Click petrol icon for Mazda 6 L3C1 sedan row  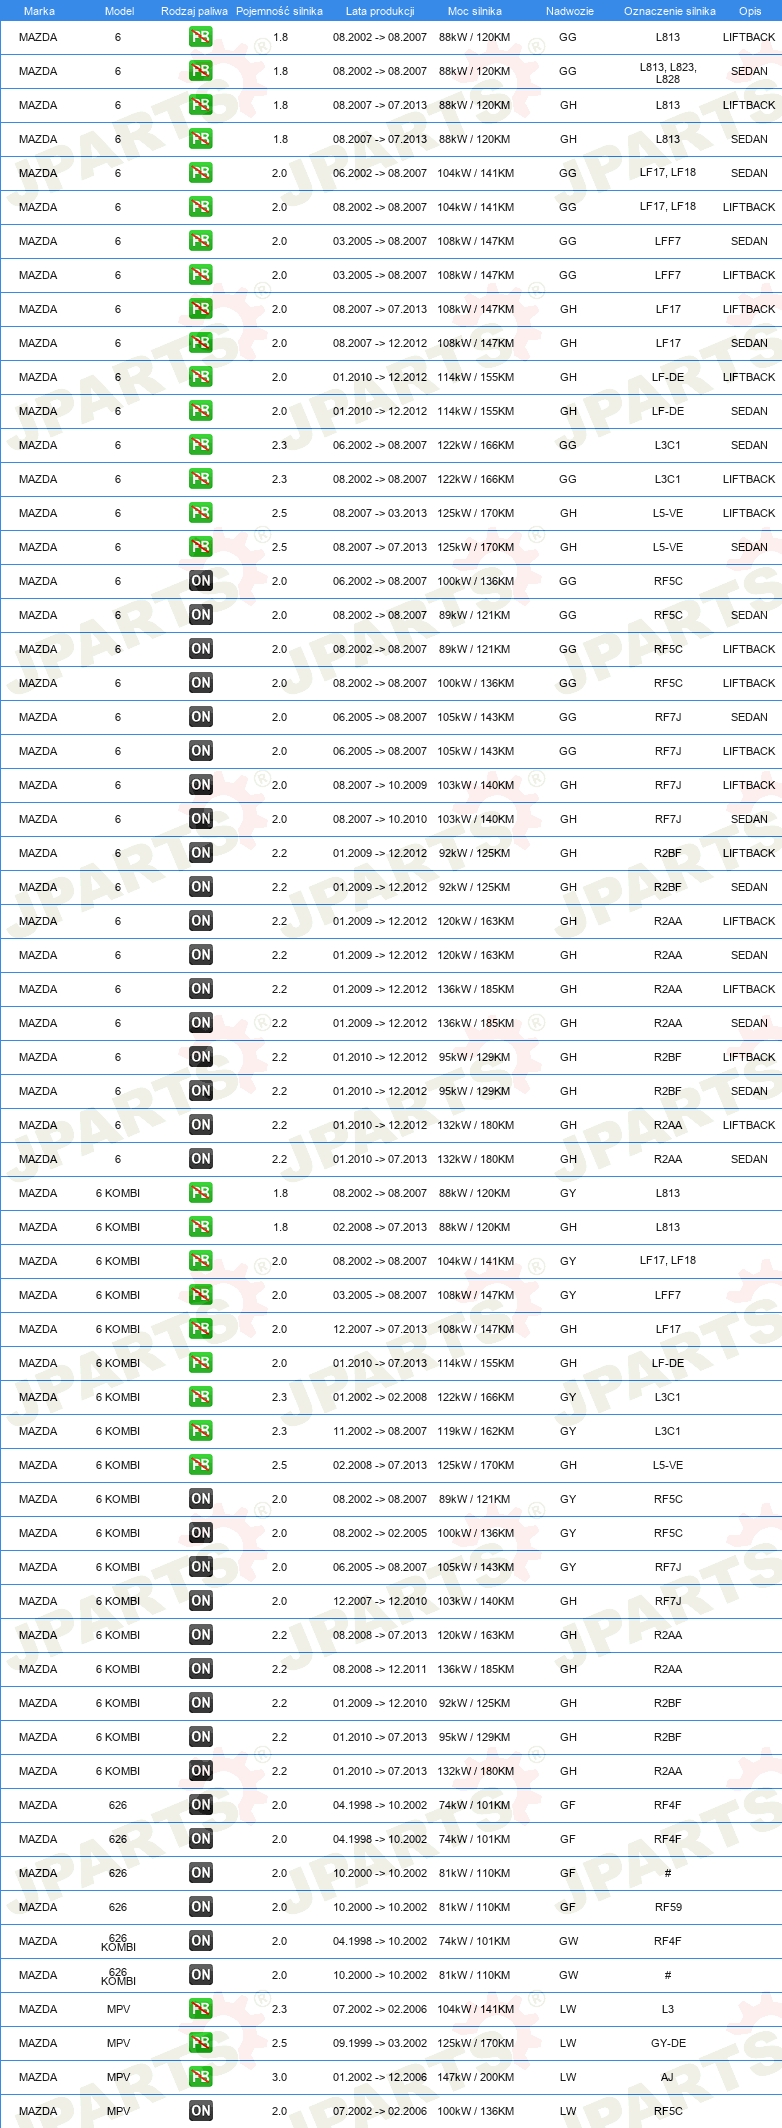pos(201,445)
